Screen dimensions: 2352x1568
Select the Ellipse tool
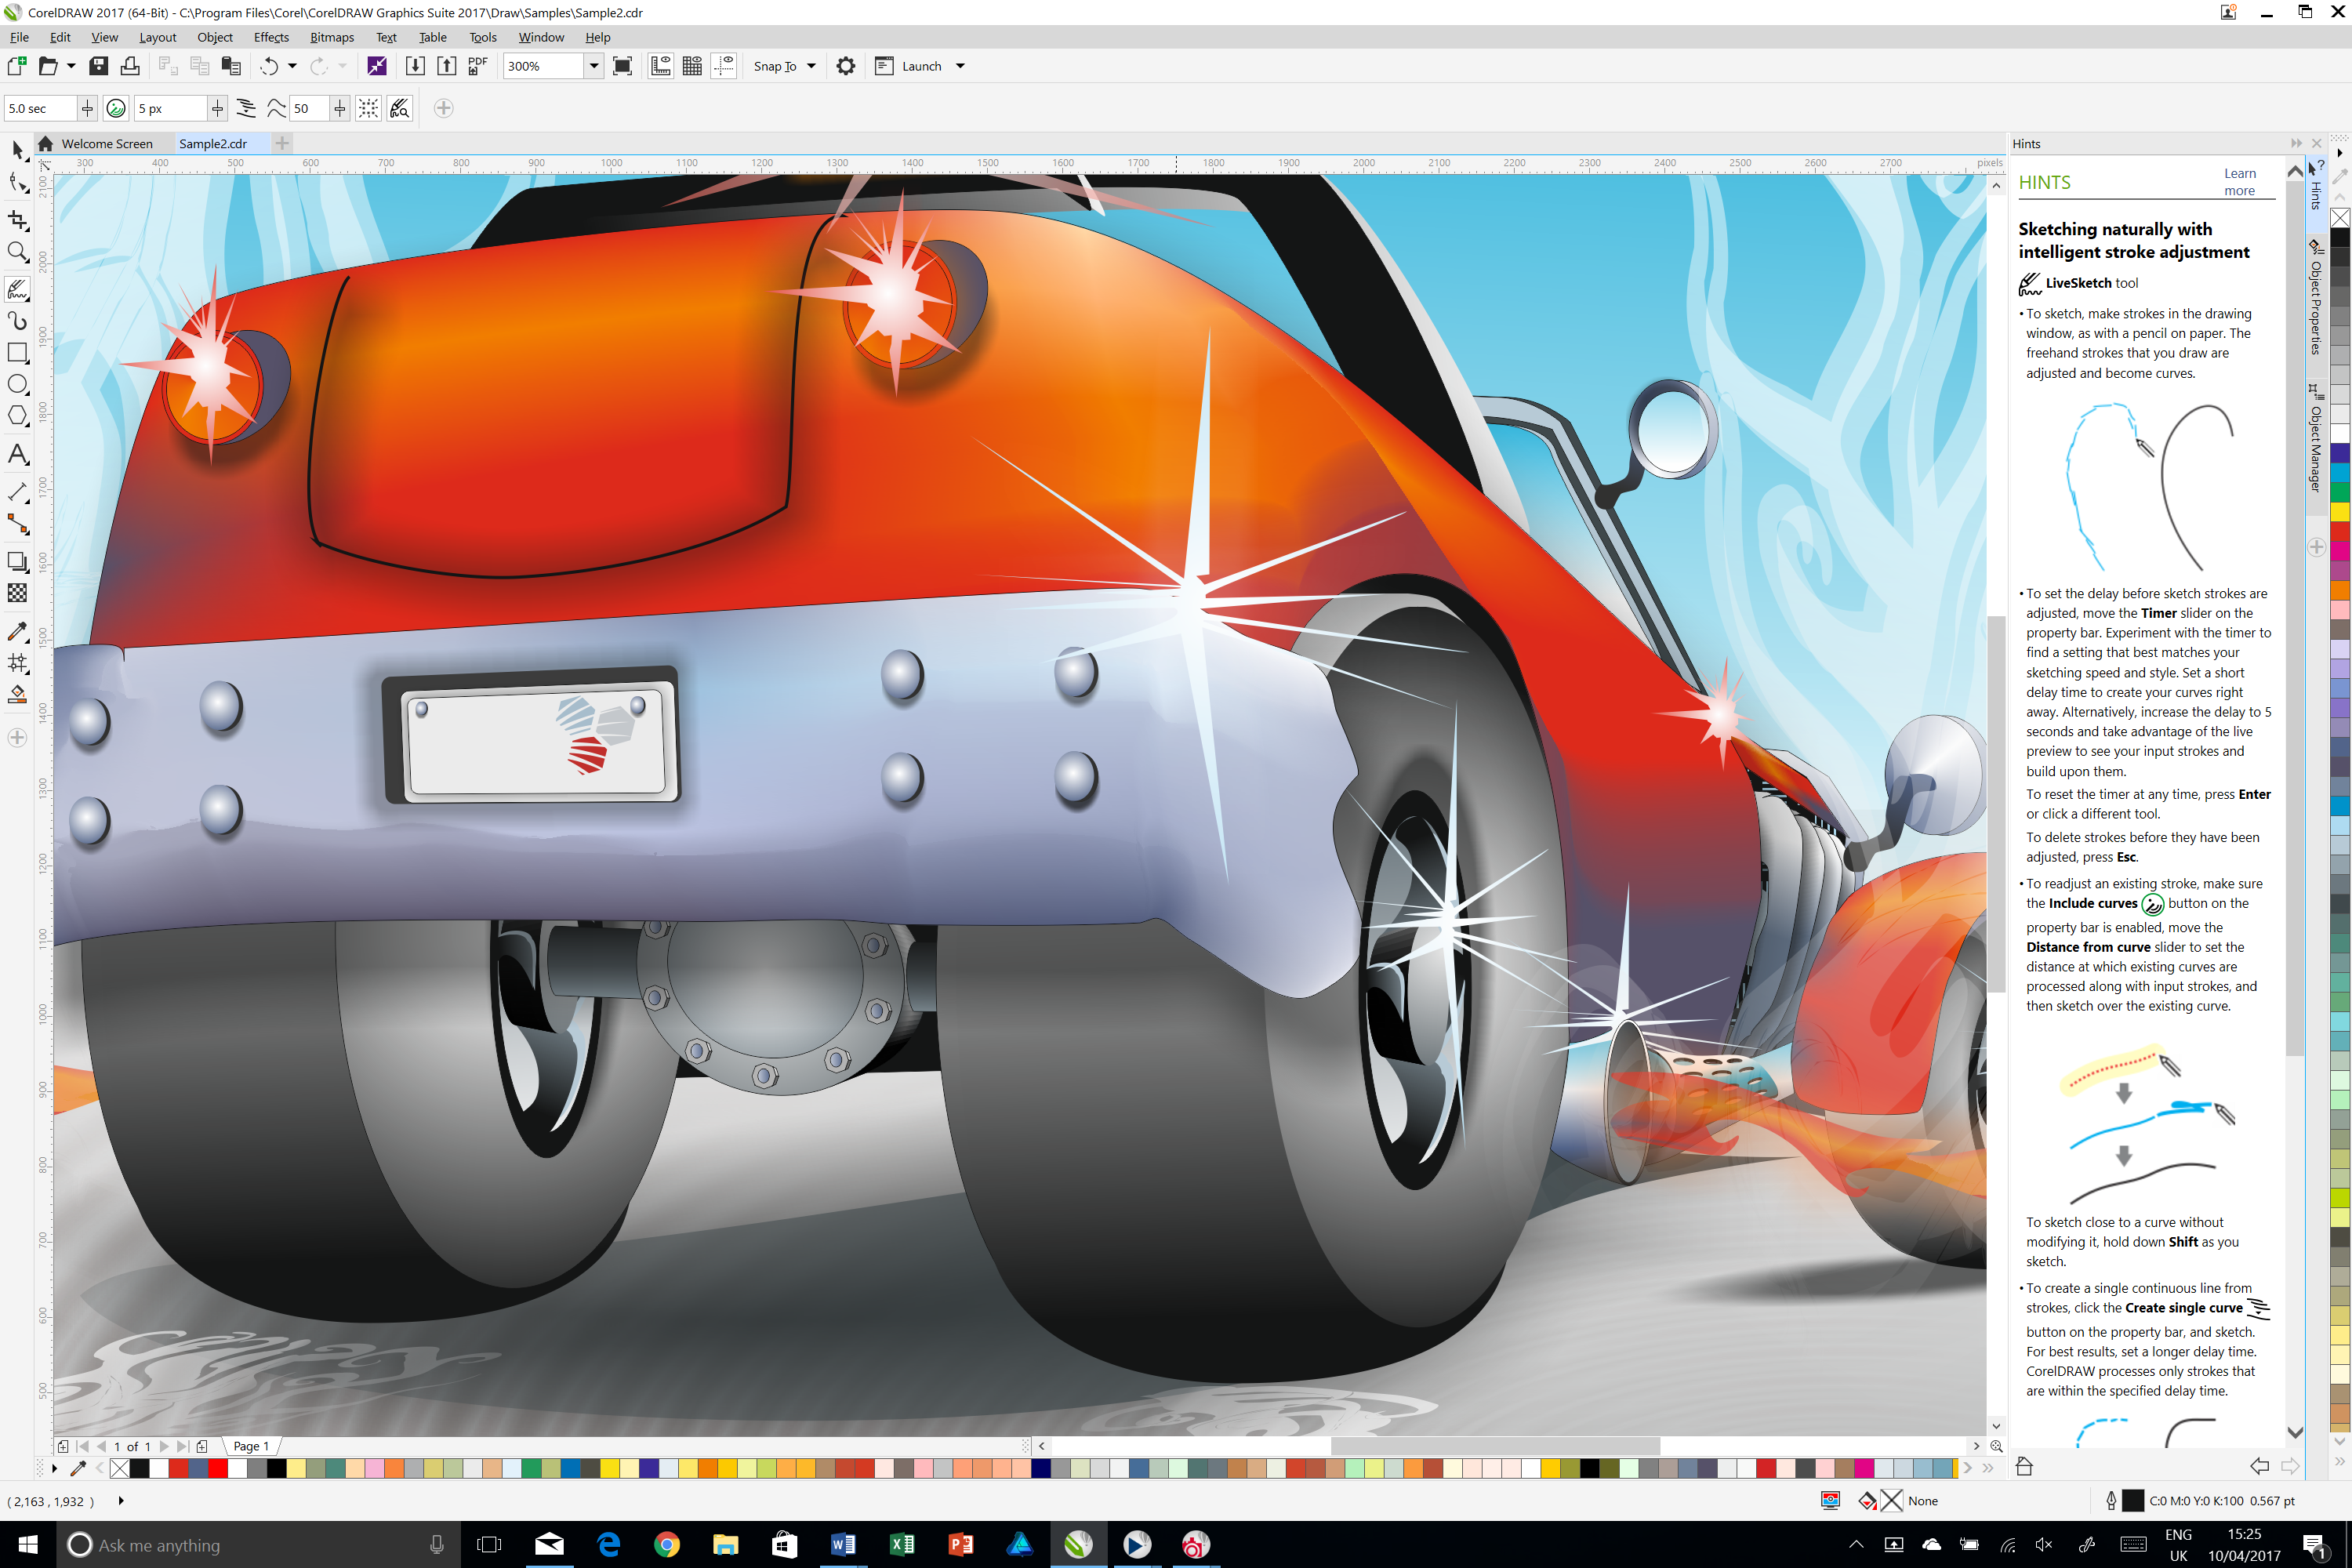[17, 385]
